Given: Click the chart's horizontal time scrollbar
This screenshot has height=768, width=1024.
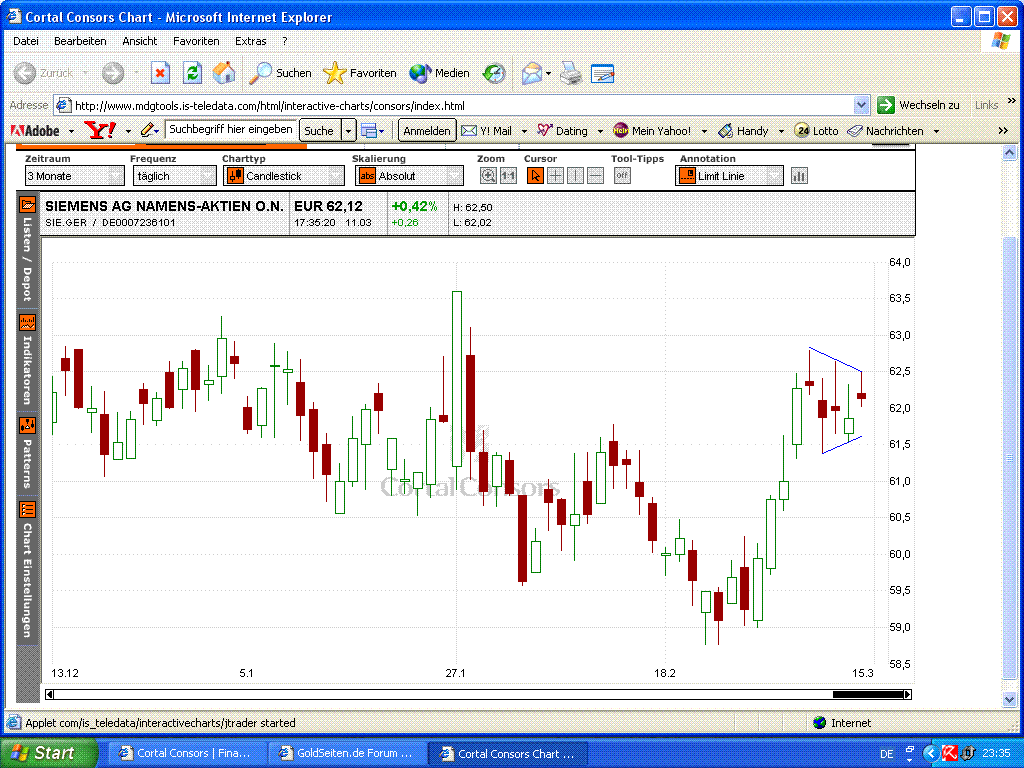Looking at the screenshot, I should point(478,694).
